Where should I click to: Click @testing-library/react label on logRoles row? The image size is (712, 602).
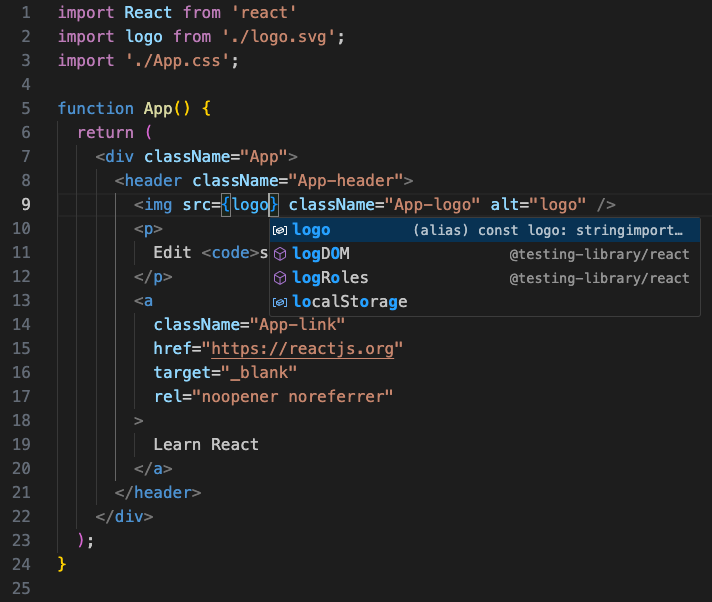click(x=599, y=278)
